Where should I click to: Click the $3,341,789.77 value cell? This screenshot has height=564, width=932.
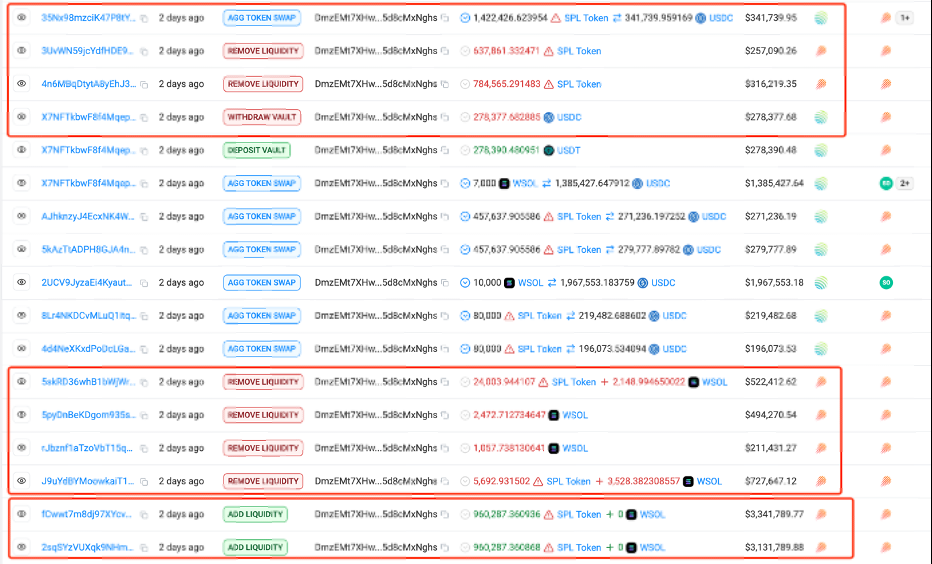pos(774,514)
